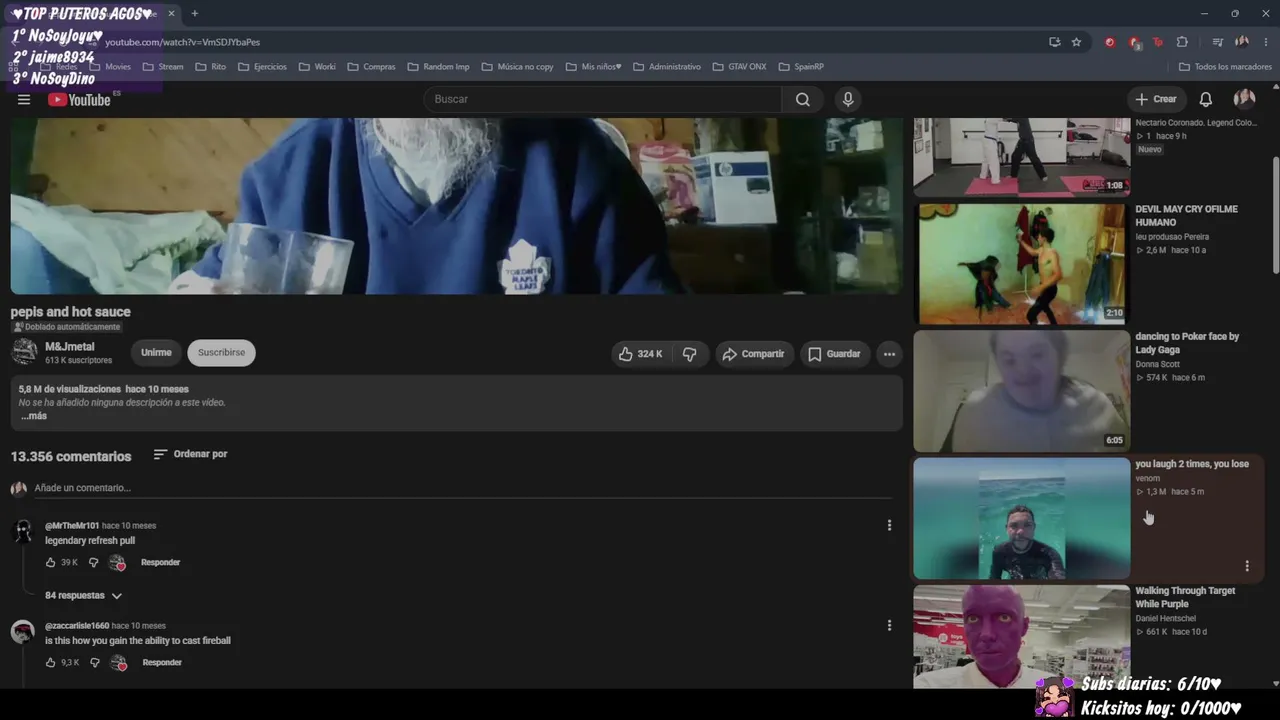This screenshot has height=720, width=1280.
Task: Open 'you laugh 2 times, you lose' thumbnail
Action: 1021,518
